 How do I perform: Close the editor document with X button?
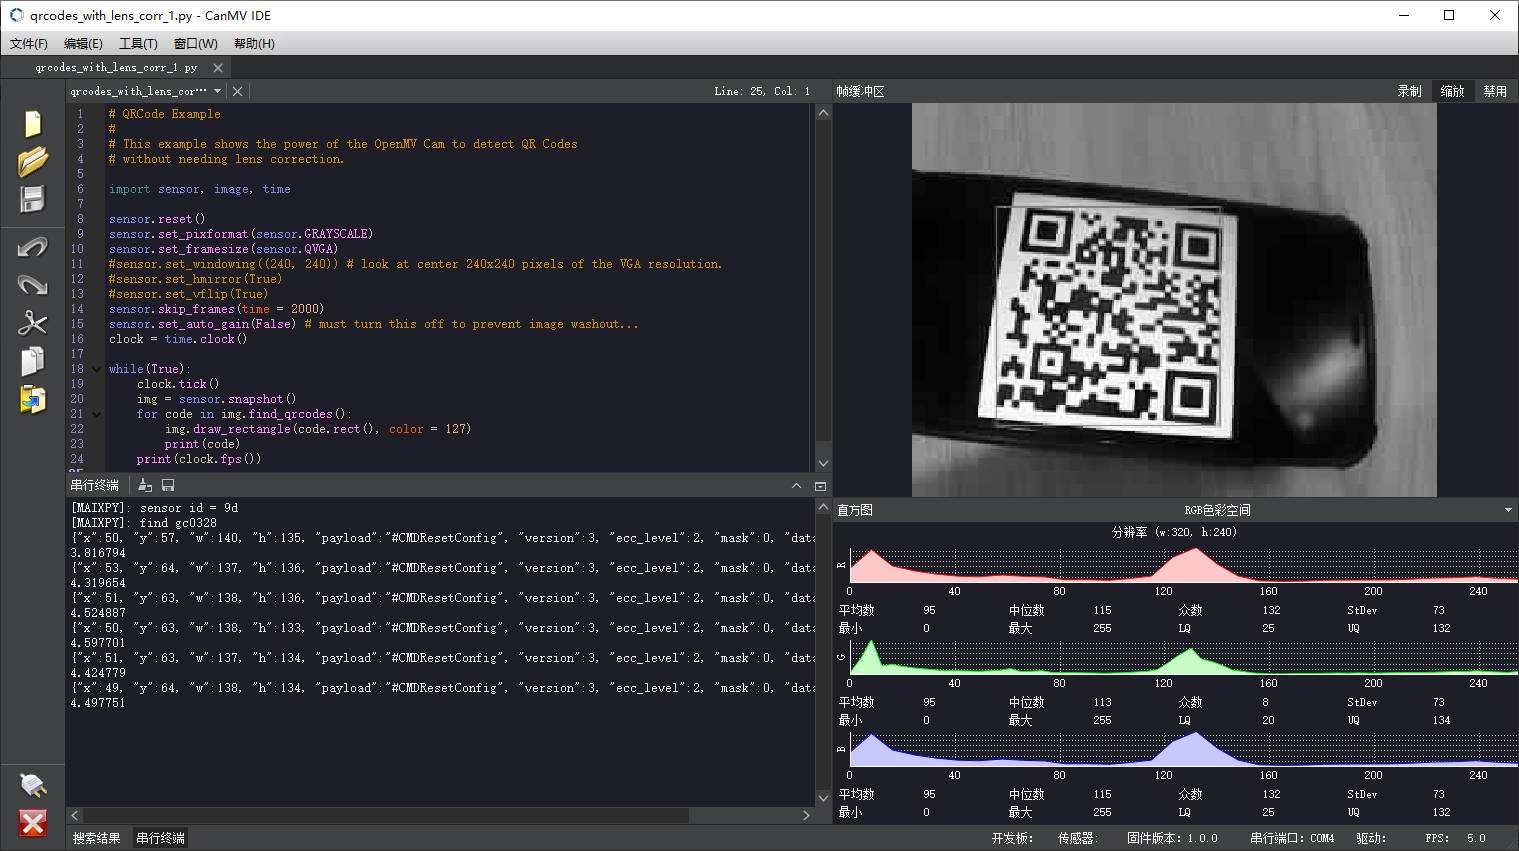coord(237,91)
